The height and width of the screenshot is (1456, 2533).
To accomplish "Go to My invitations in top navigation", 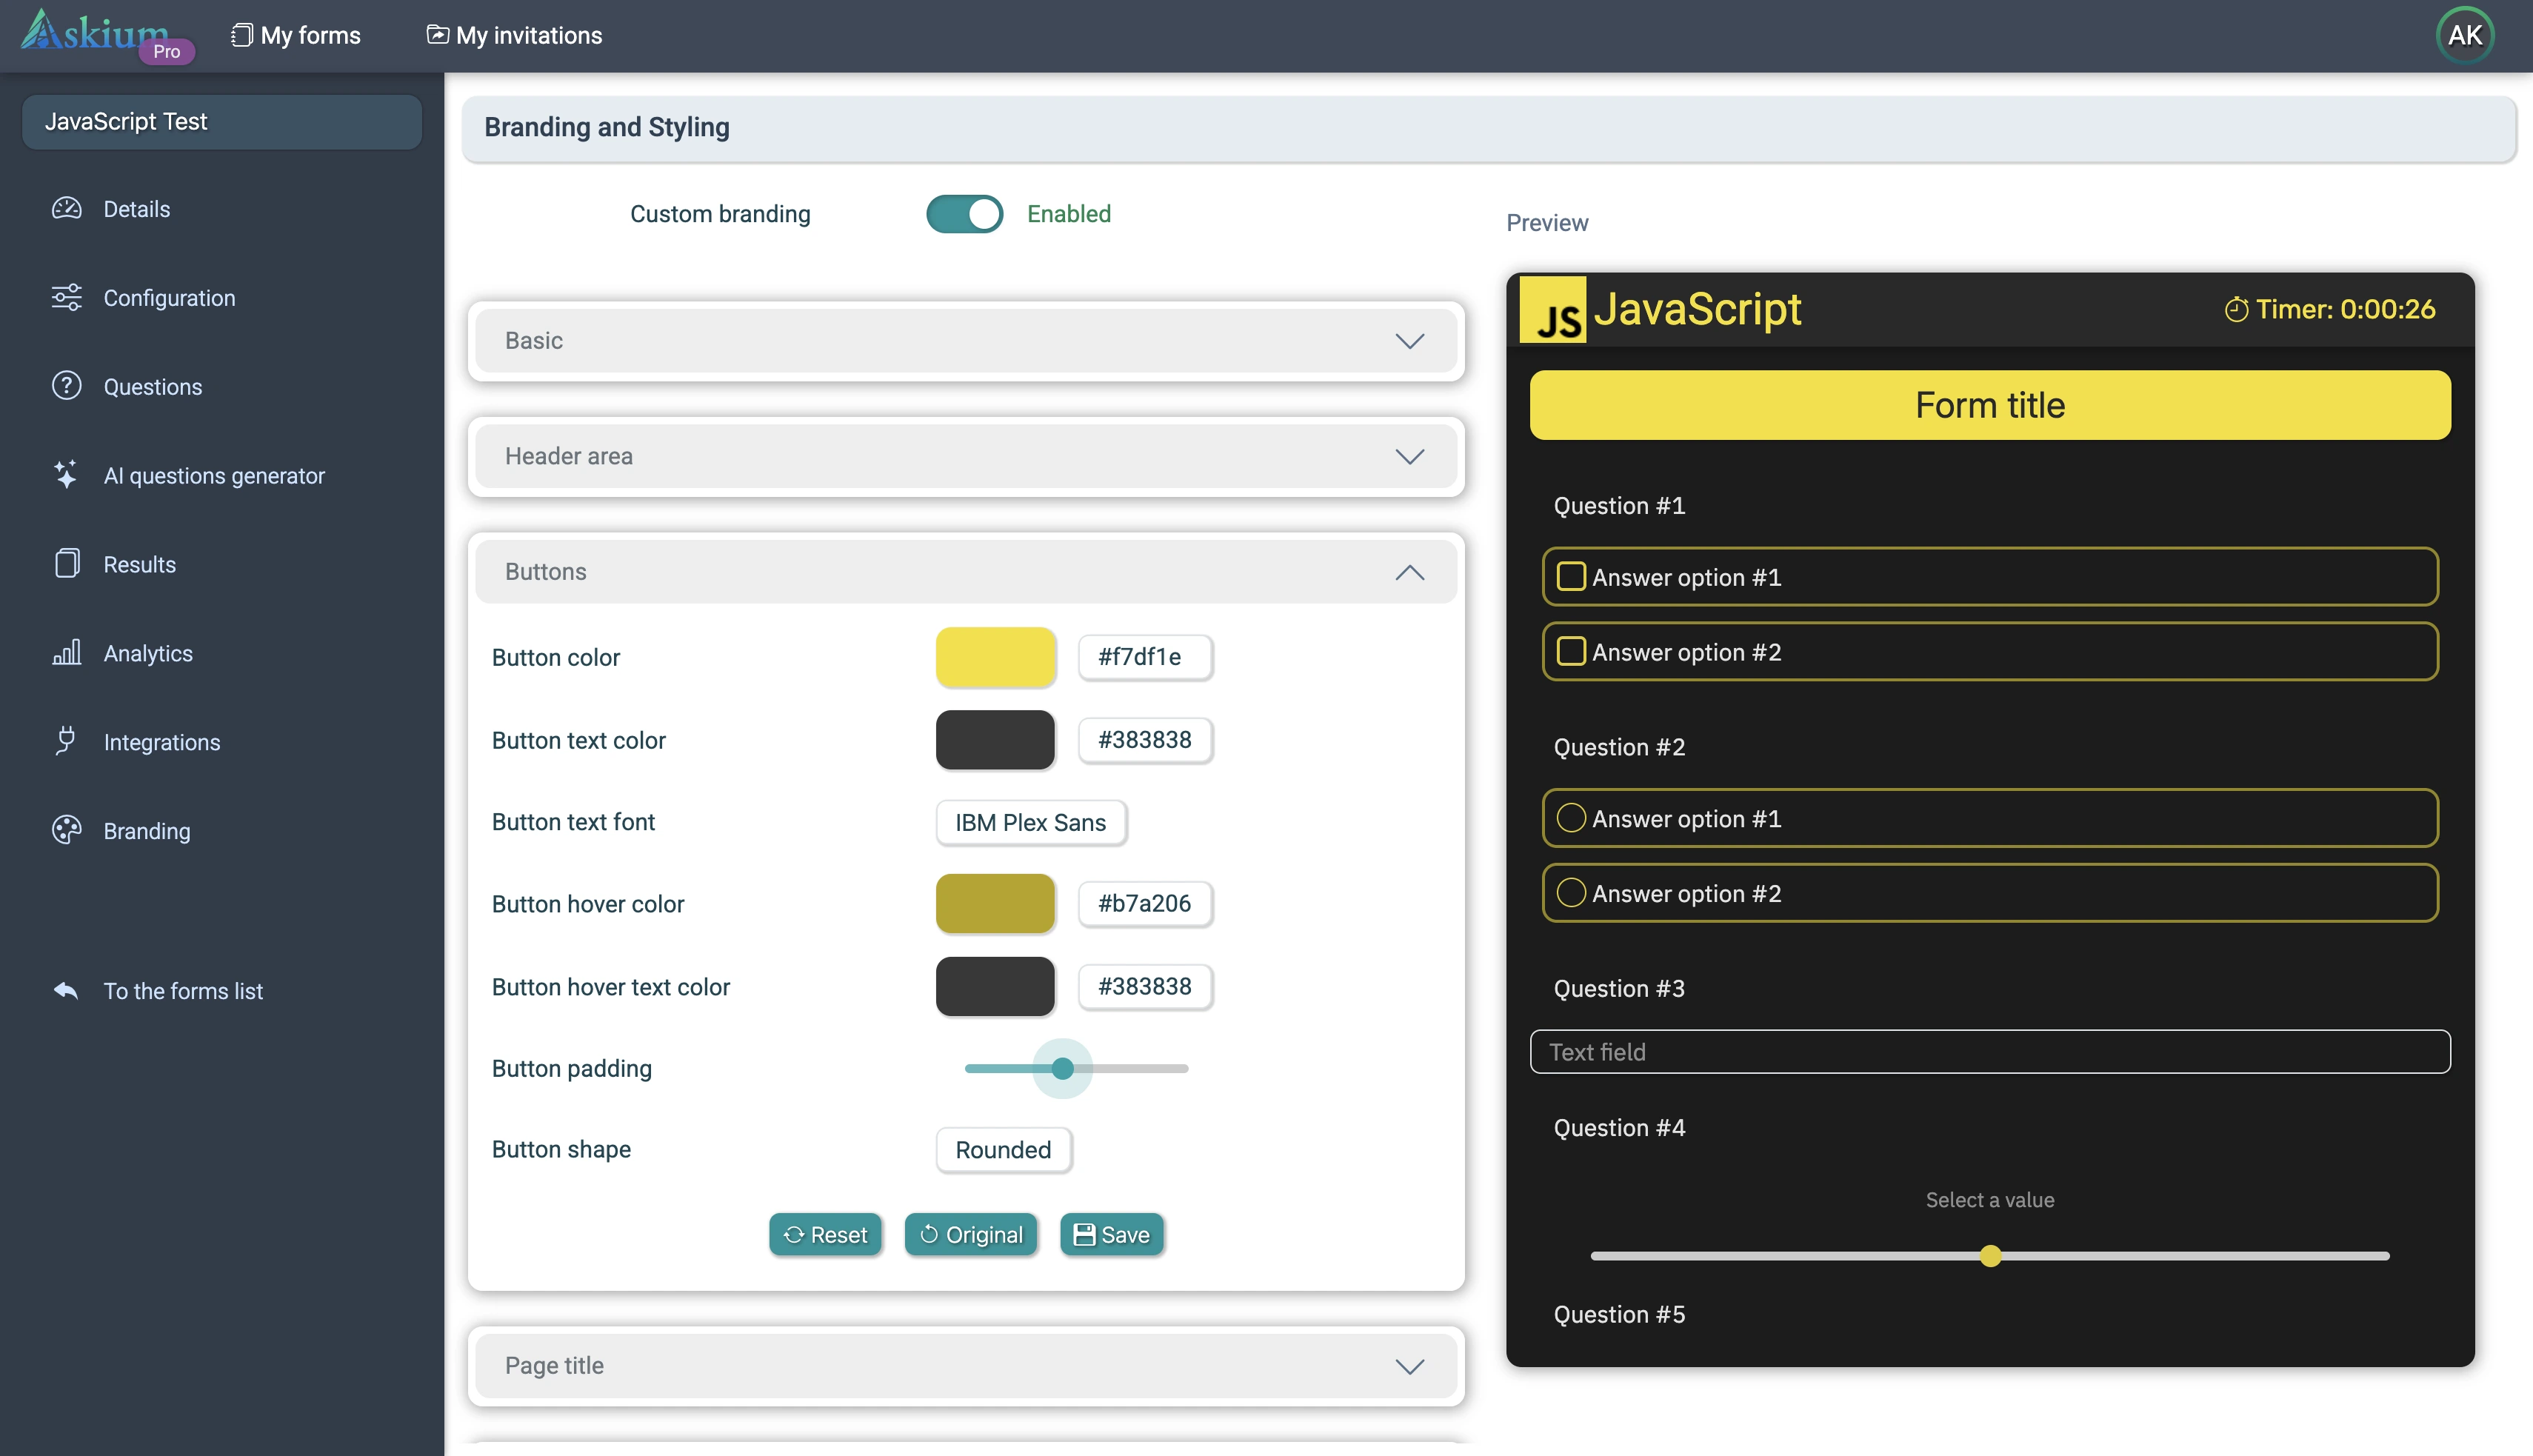I will pyautogui.click(x=514, y=35).
